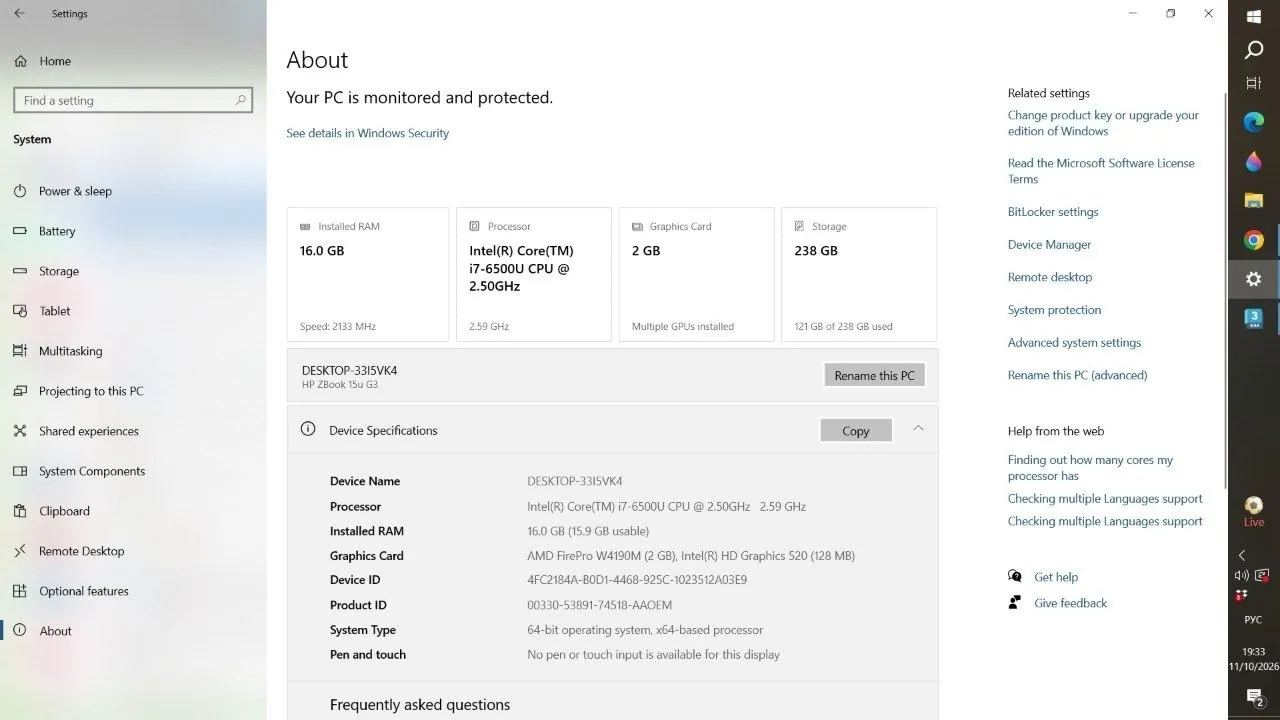Image resolution: width=1280 pixels, height=720 pixels.
Task: Open See details in Windows Security
Action: [x=367, y=133]
